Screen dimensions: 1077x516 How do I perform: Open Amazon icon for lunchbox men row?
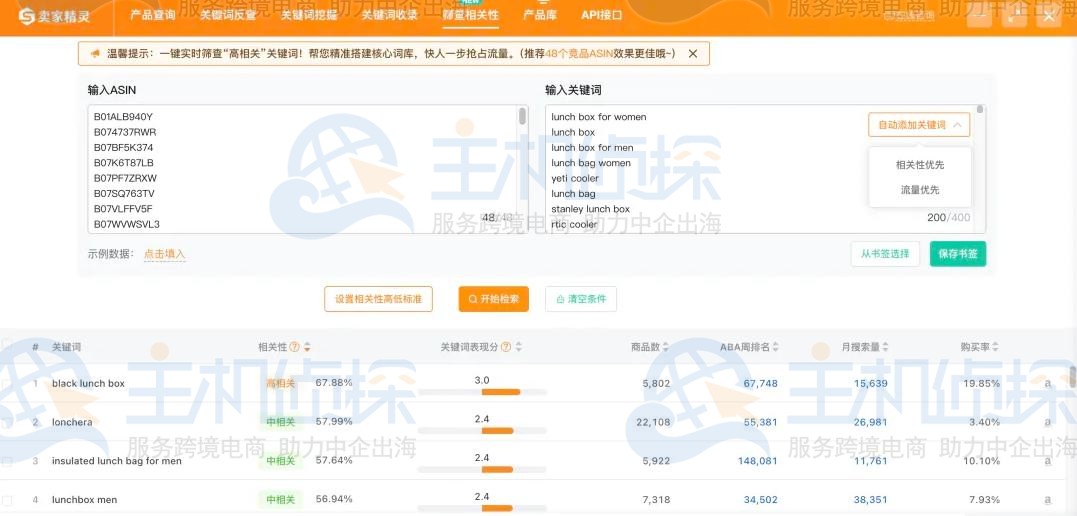coord(1047,500)
